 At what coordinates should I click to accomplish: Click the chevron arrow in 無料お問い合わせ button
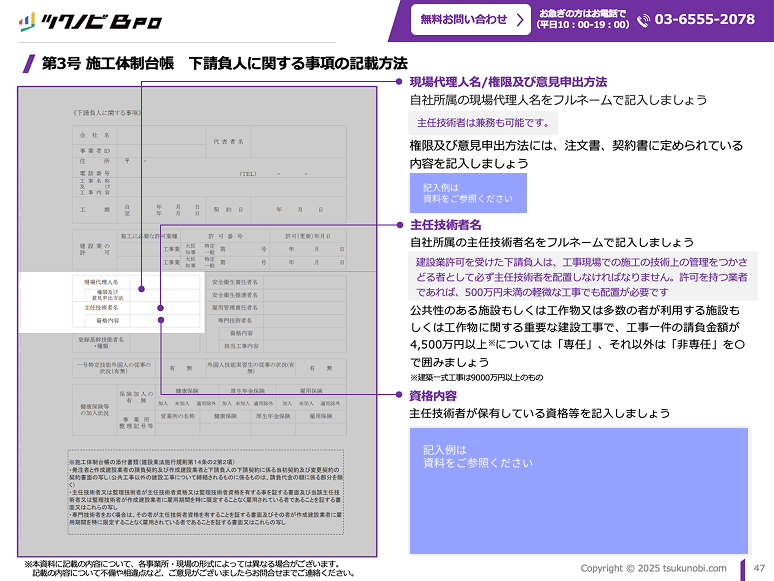(x=519, y=20)
